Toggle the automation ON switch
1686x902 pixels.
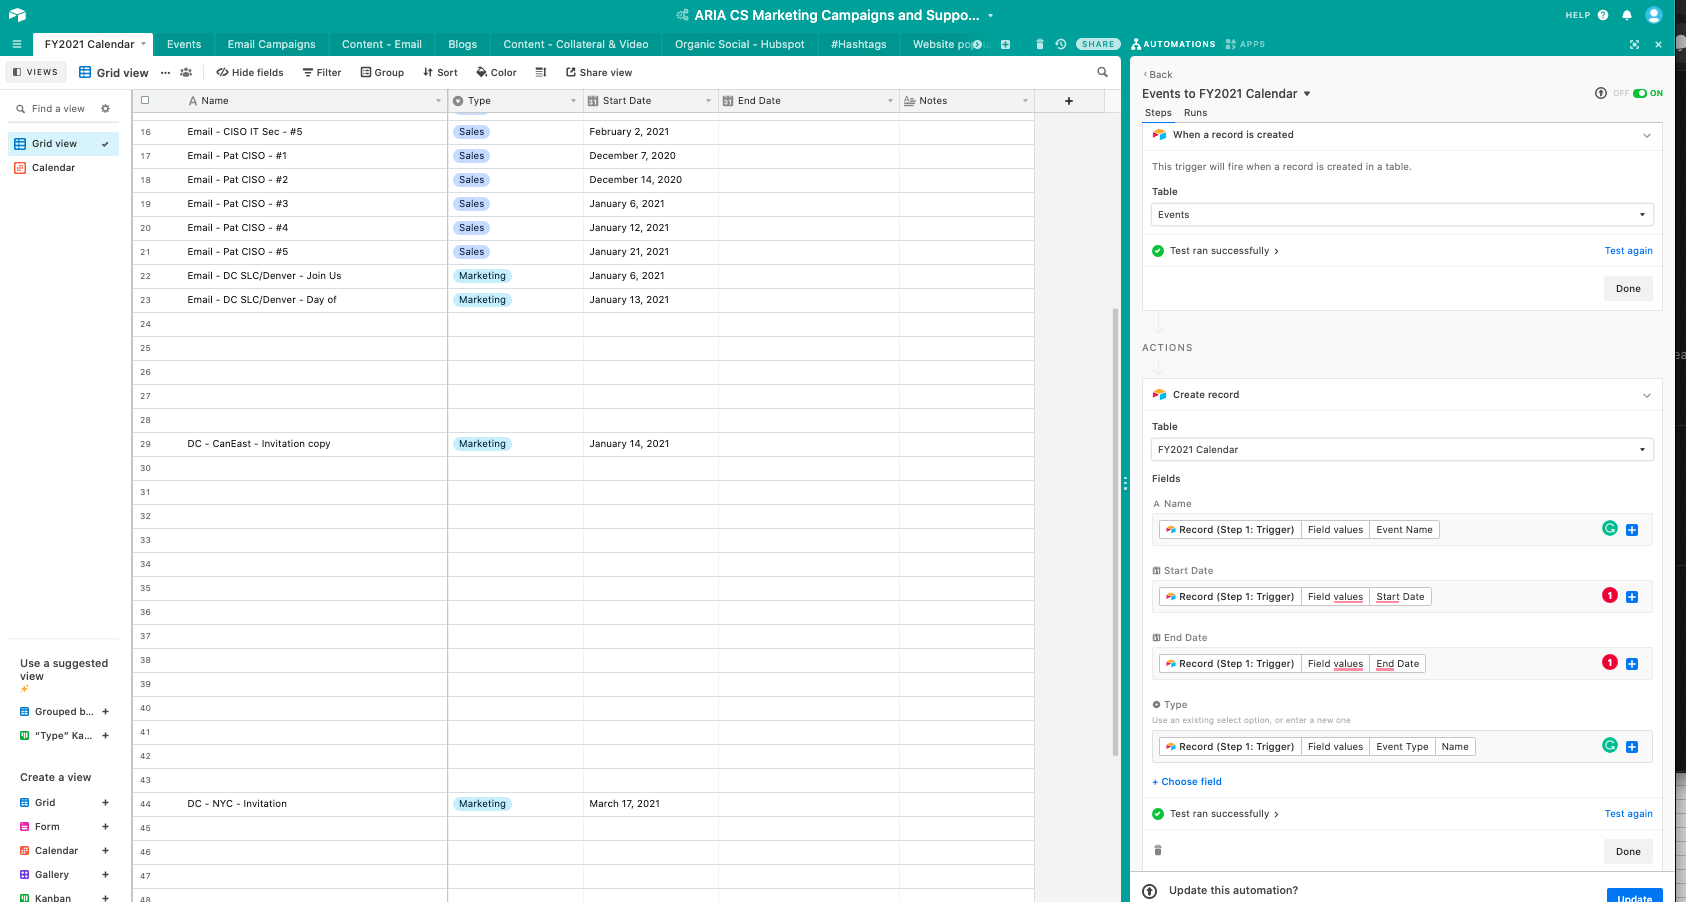pos(1639,93)
